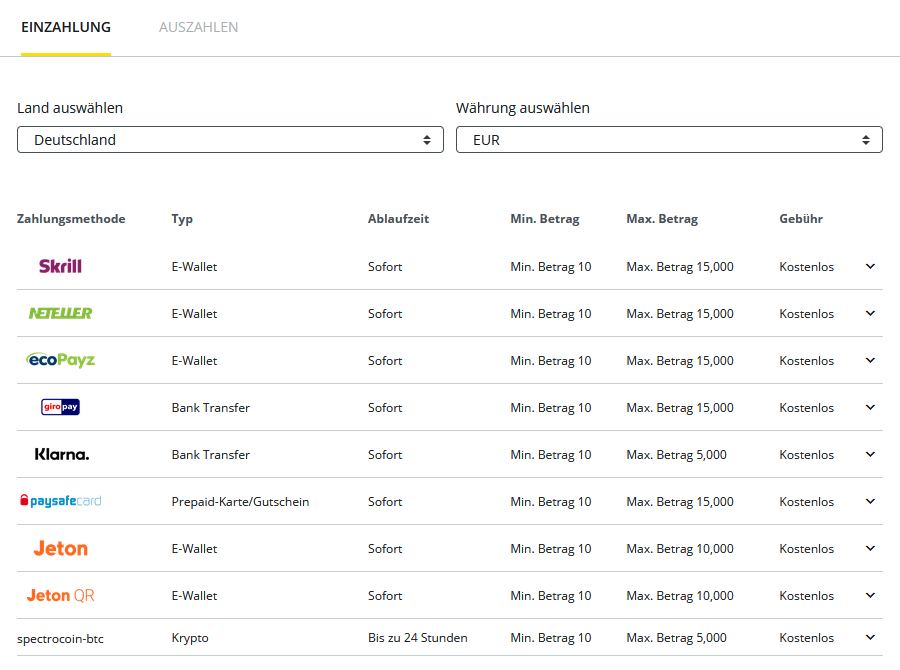Click the Min. Betrag column header

545,219
